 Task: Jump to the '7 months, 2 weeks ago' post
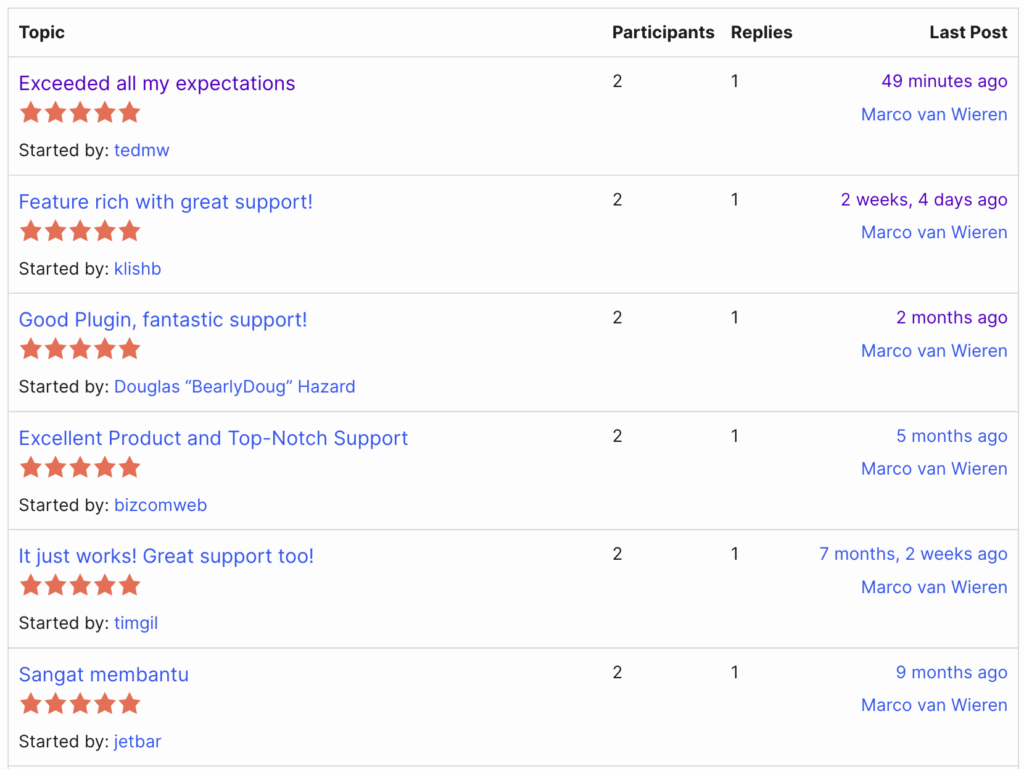coord(912,554)
